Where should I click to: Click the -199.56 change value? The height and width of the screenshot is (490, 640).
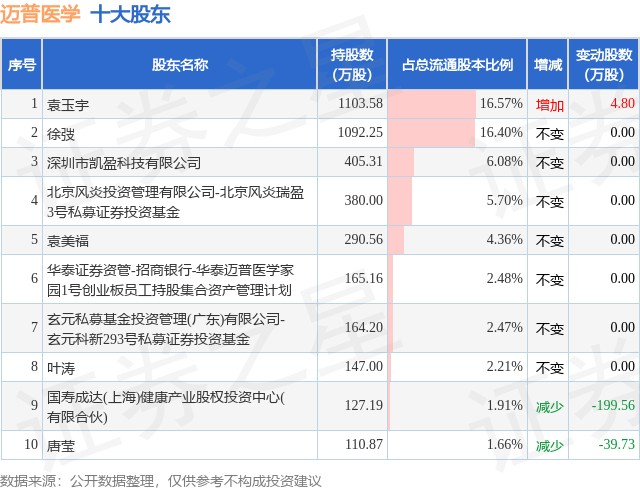point(613,405)
